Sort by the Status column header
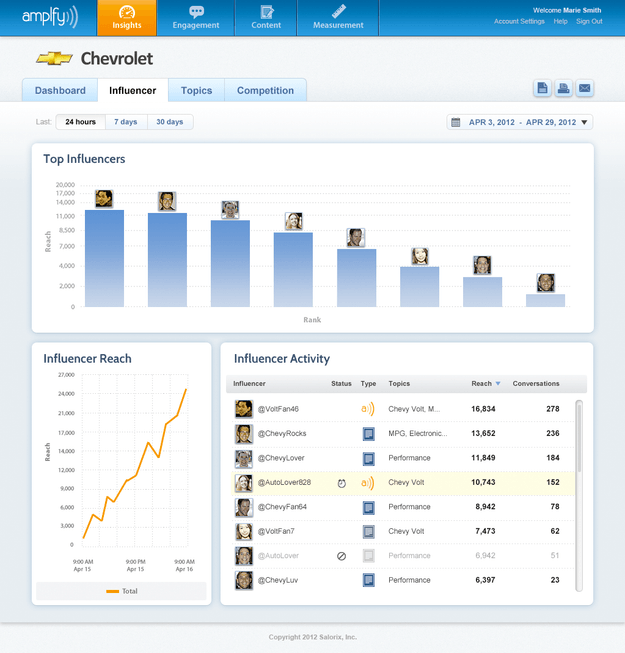Viewport: 625px width, 653px height. point(341,384)
